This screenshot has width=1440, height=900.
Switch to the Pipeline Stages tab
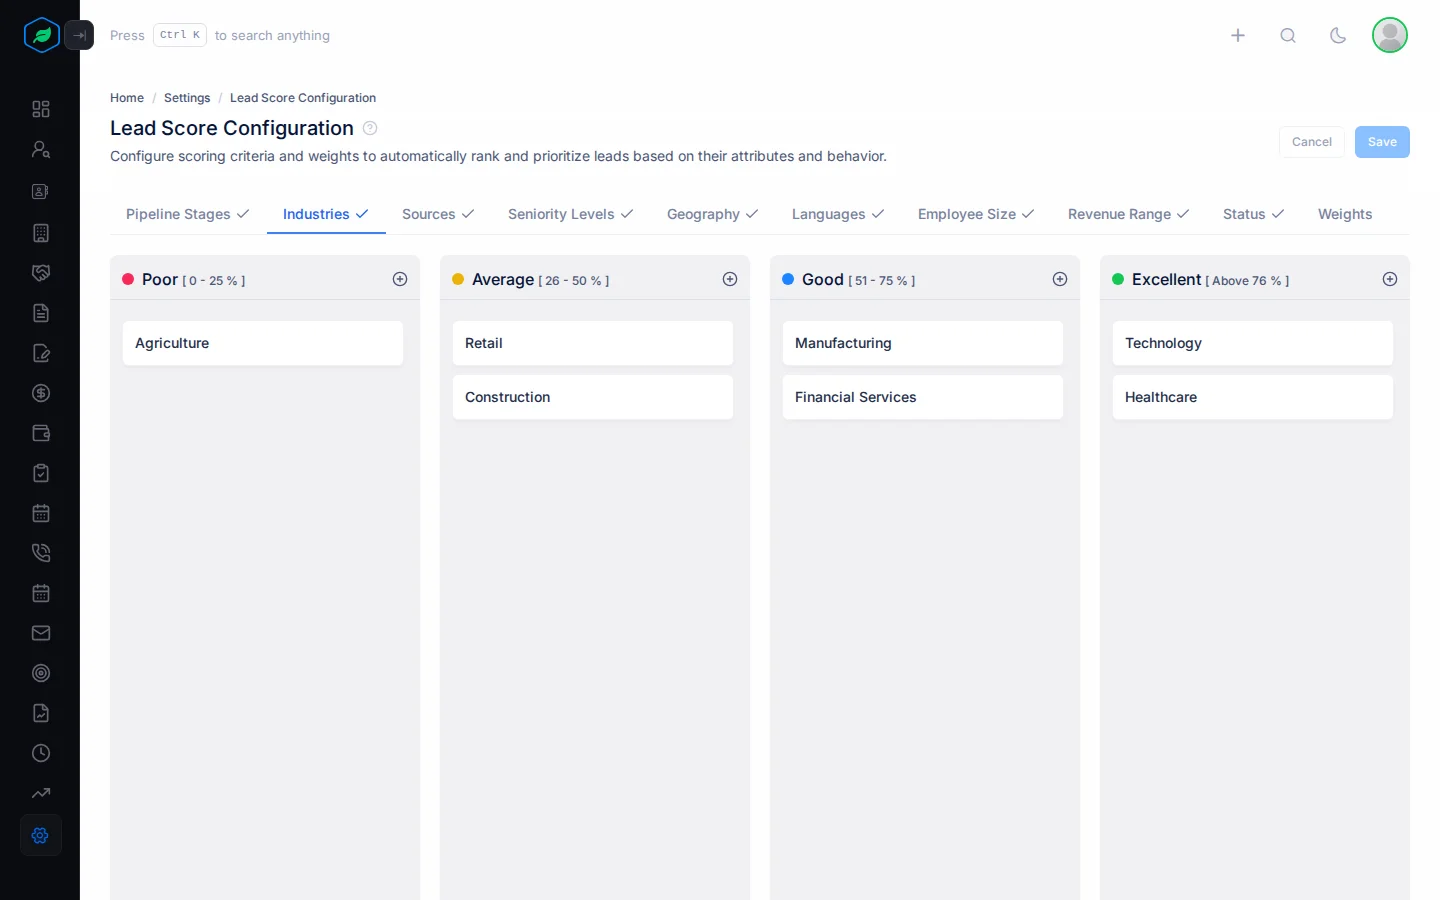[x=187, y=214]
